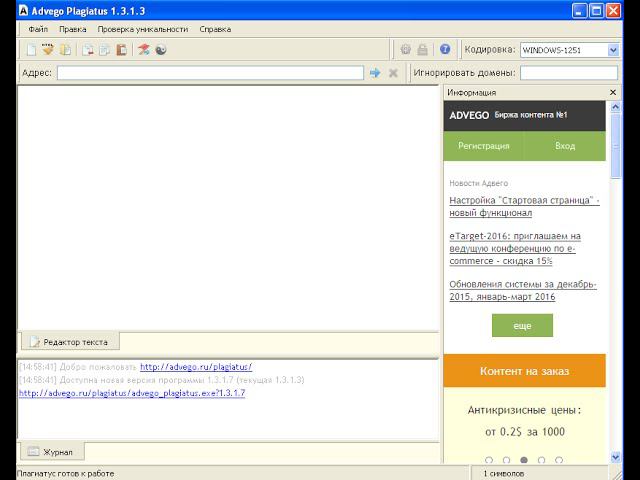Click the yellow Open file toolbar icon
Viewport: 640px width, 480px height.
pos(65,50)
